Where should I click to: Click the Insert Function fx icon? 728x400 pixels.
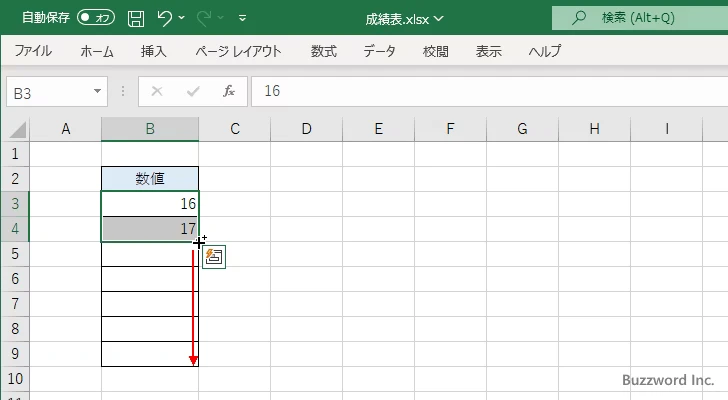click(229, 91)
